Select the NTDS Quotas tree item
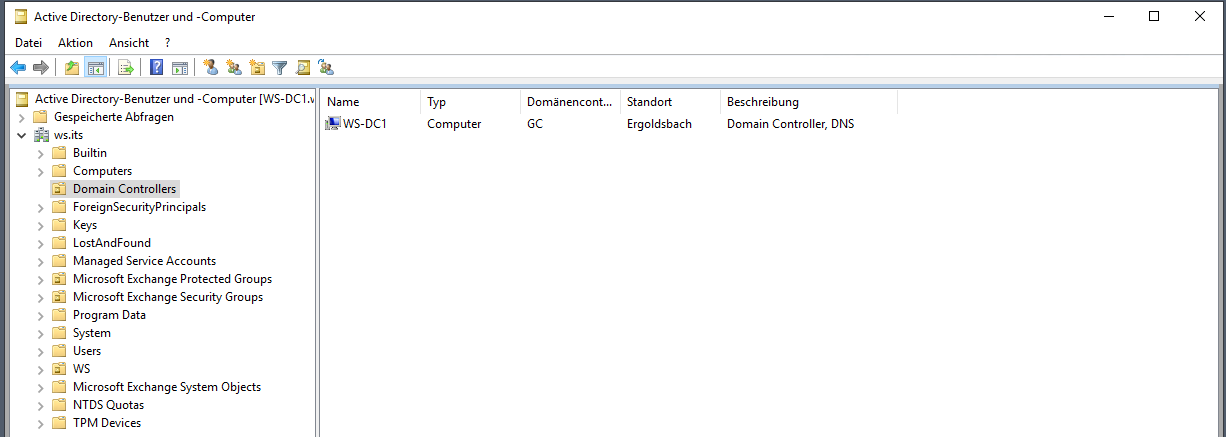1226x437 pixels. click(x=108, y=405)
